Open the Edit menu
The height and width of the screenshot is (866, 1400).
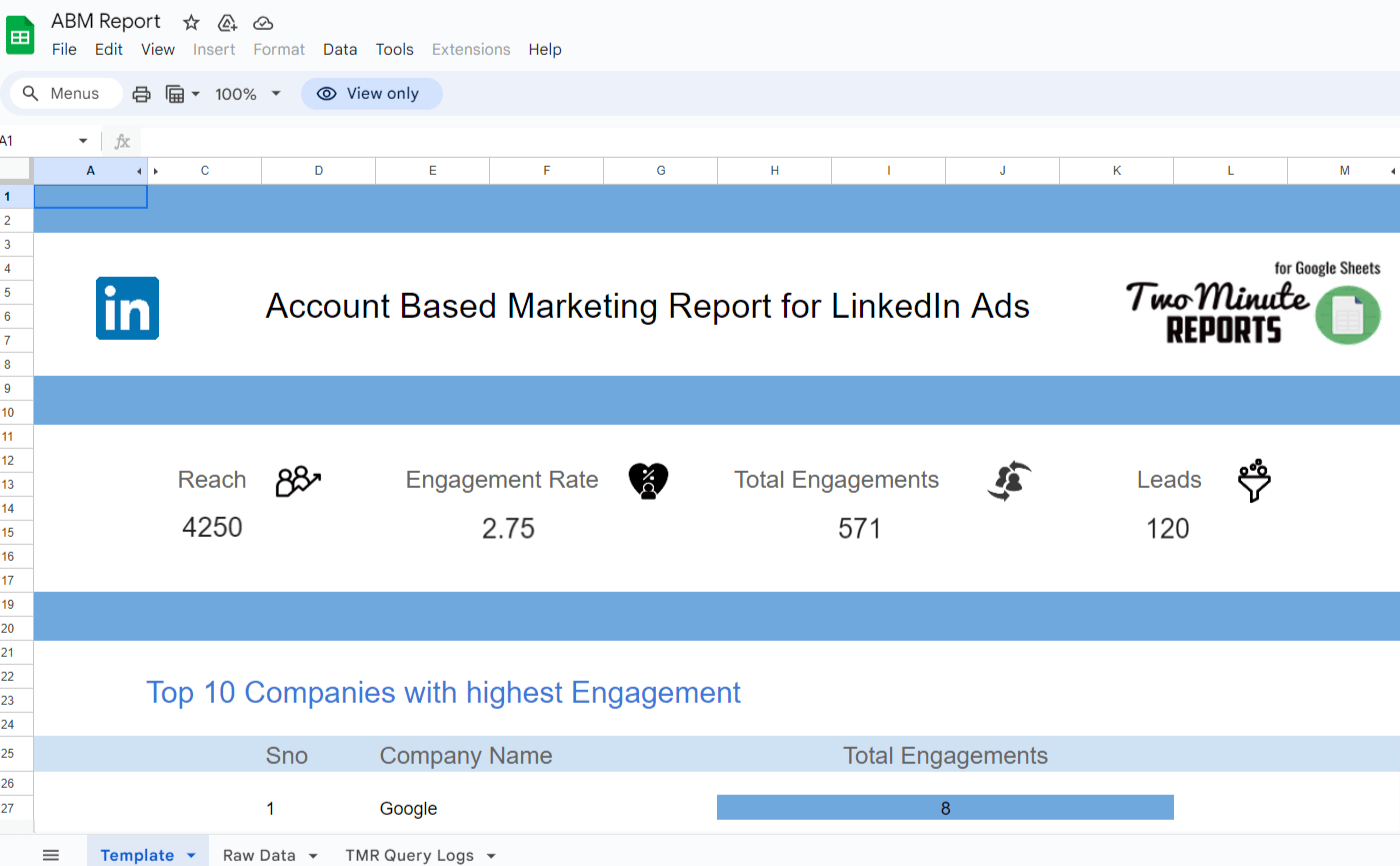tap(109, 49)
